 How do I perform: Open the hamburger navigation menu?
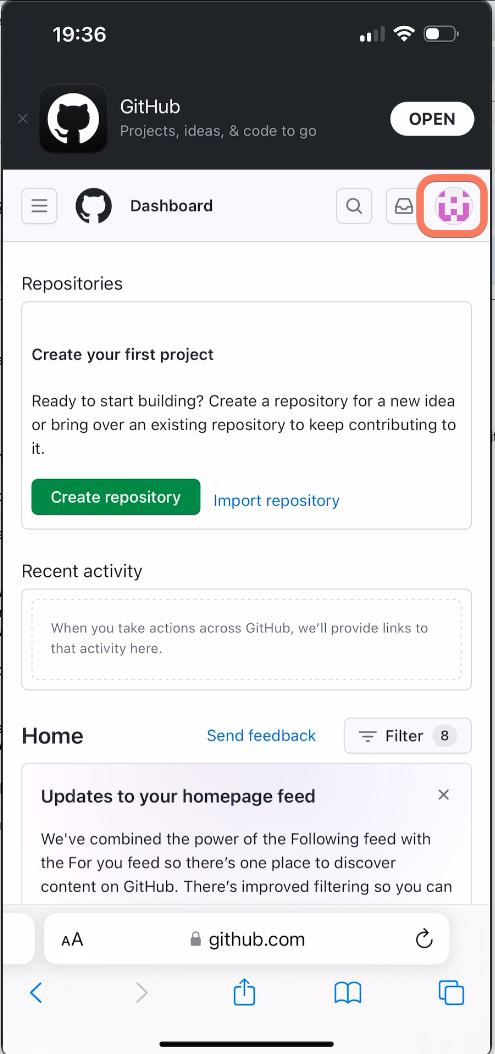click(39, 206)
